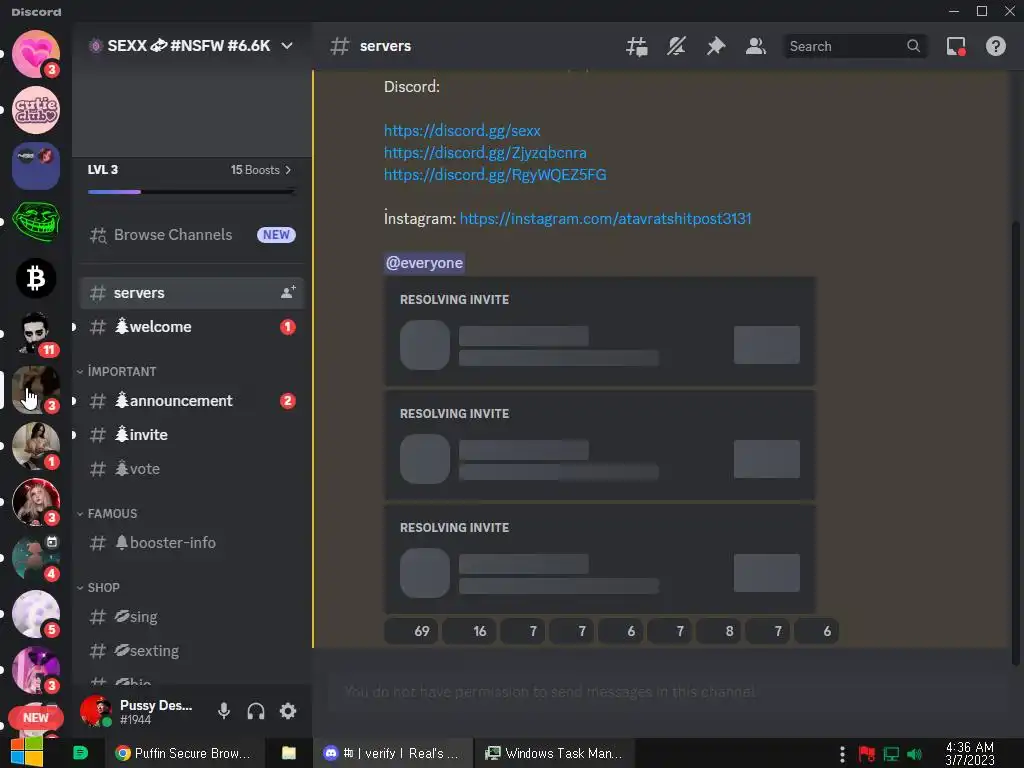
Task: Open the green taskbar app icon
Action: pos(80,754)
